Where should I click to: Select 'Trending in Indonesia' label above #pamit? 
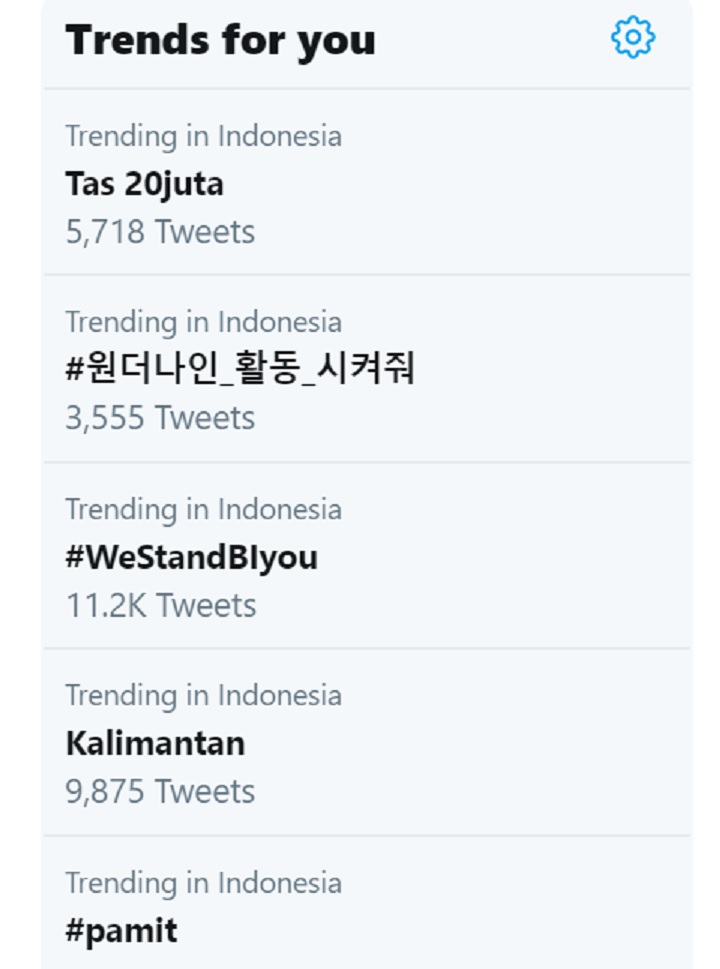(203, 883)
